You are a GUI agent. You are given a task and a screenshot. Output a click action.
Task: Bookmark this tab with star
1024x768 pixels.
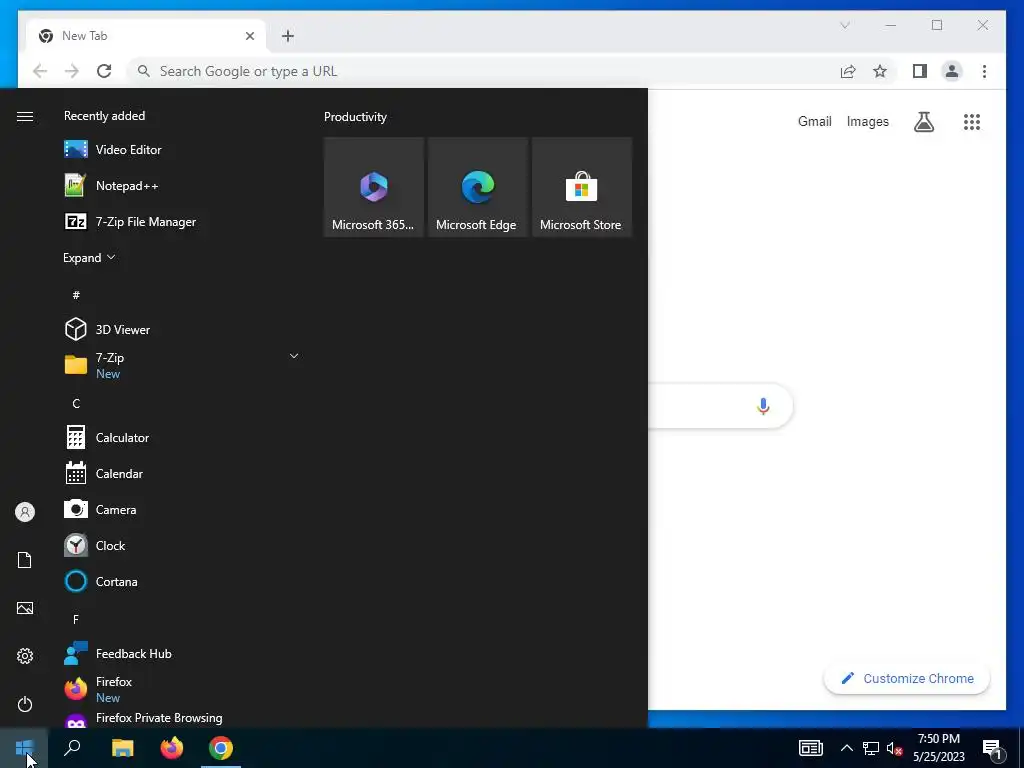880,71
